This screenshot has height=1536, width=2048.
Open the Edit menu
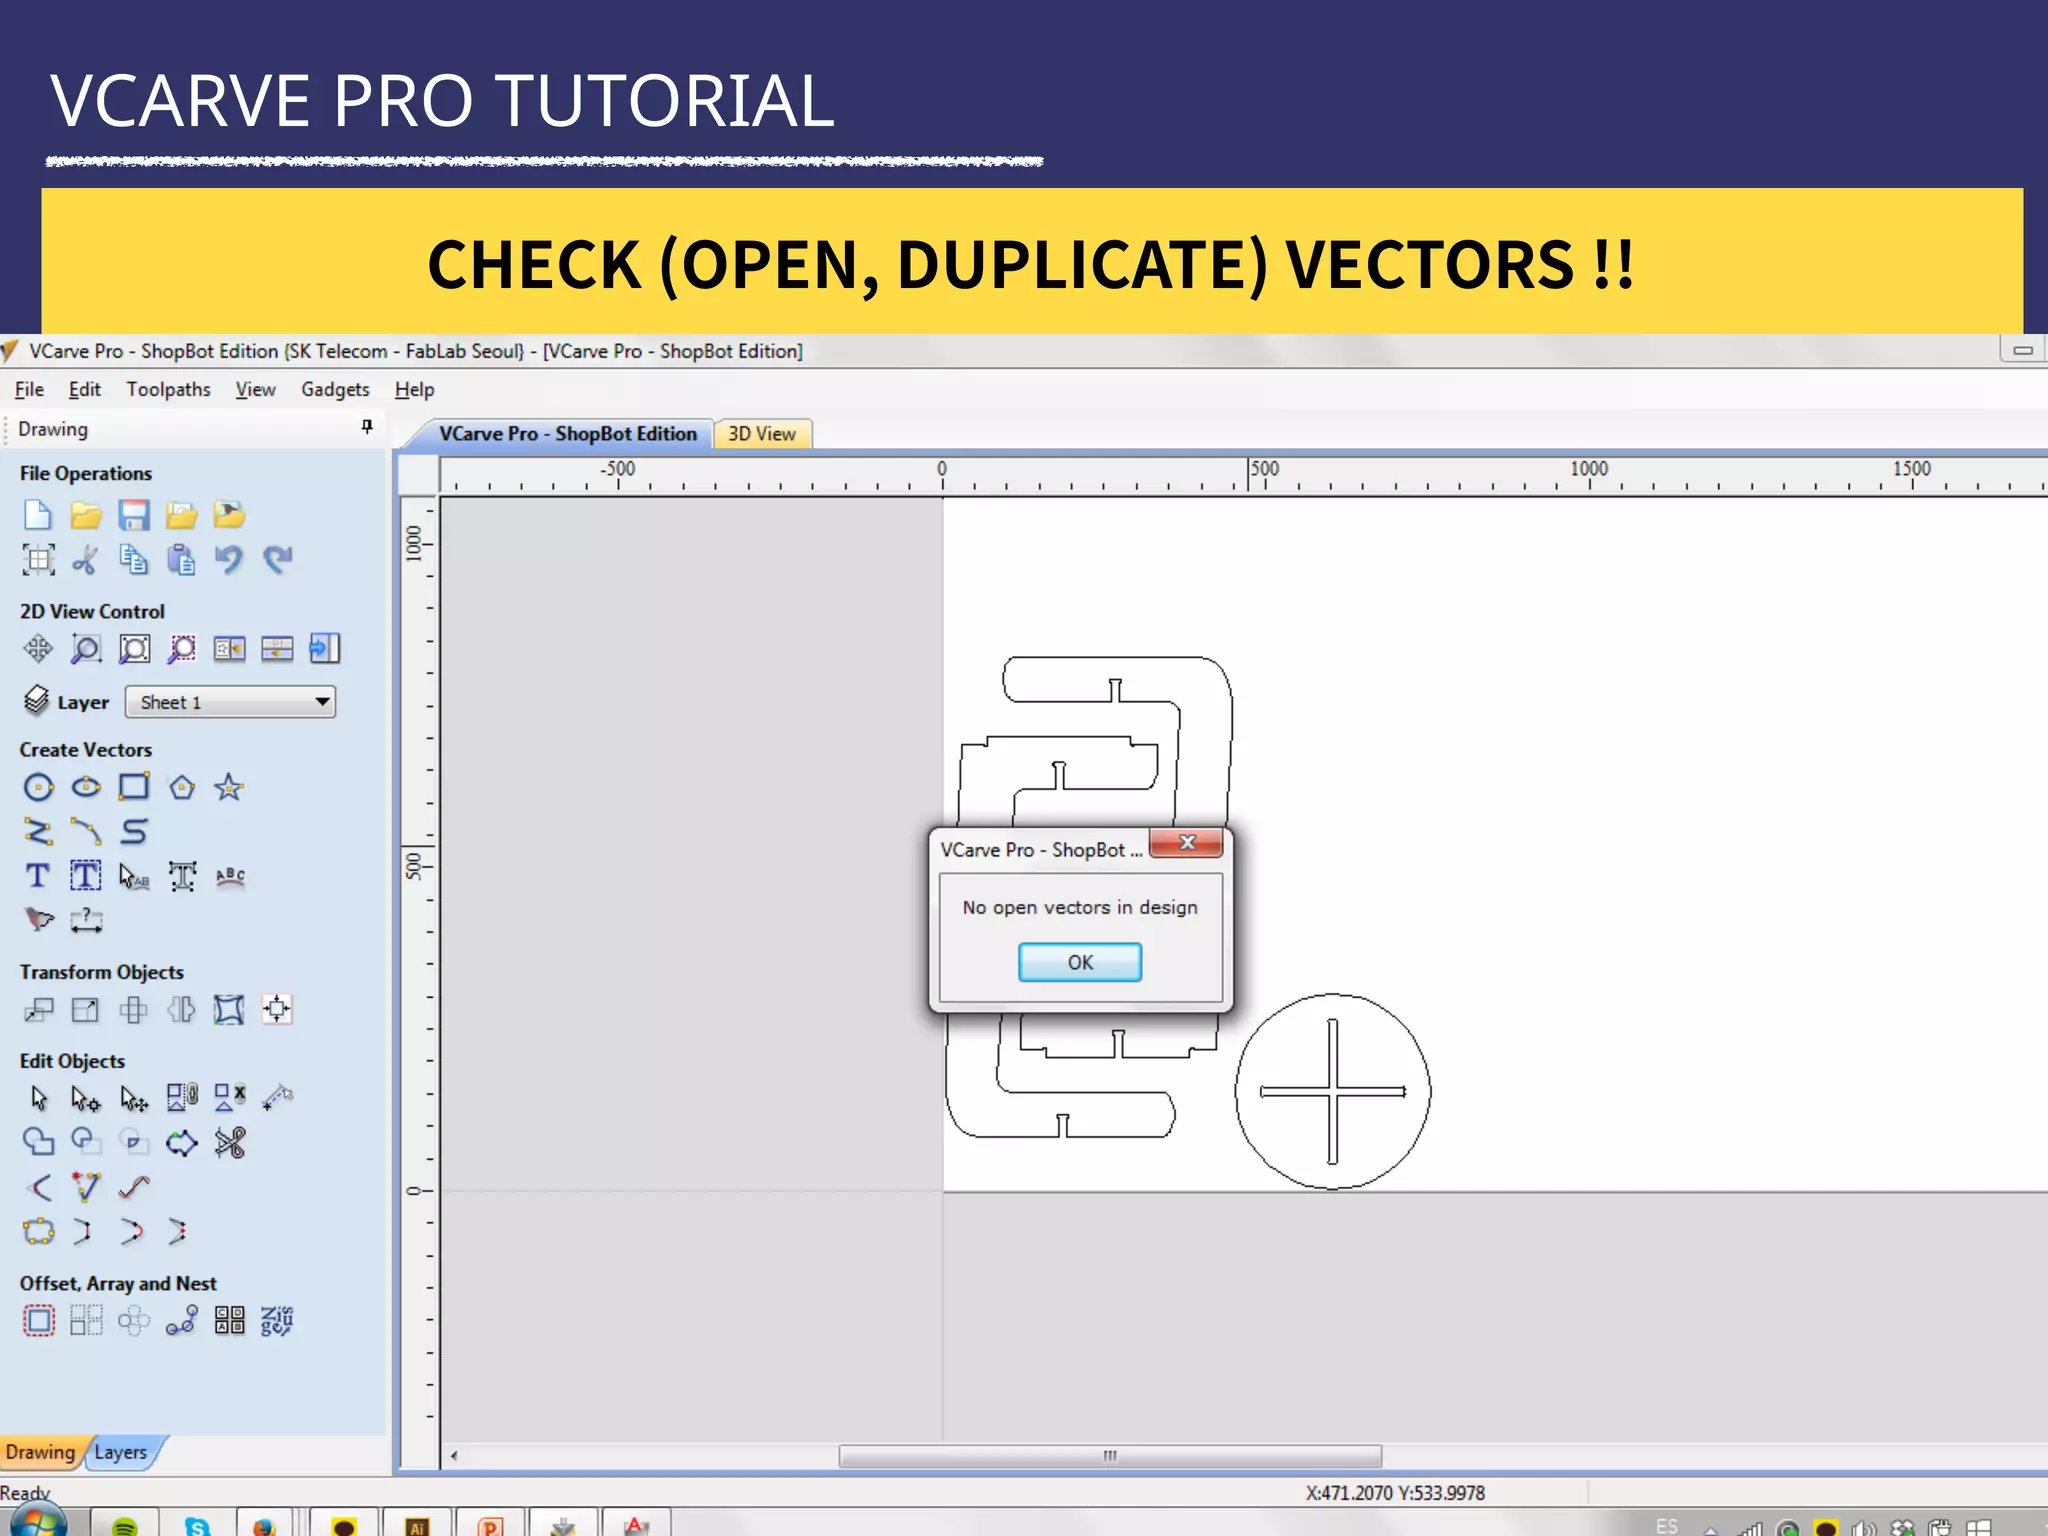coord(84,389)
